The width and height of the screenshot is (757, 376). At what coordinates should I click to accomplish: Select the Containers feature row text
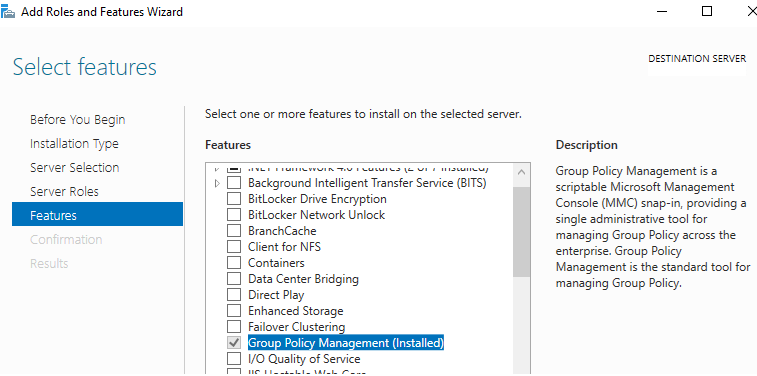point(276,263)
